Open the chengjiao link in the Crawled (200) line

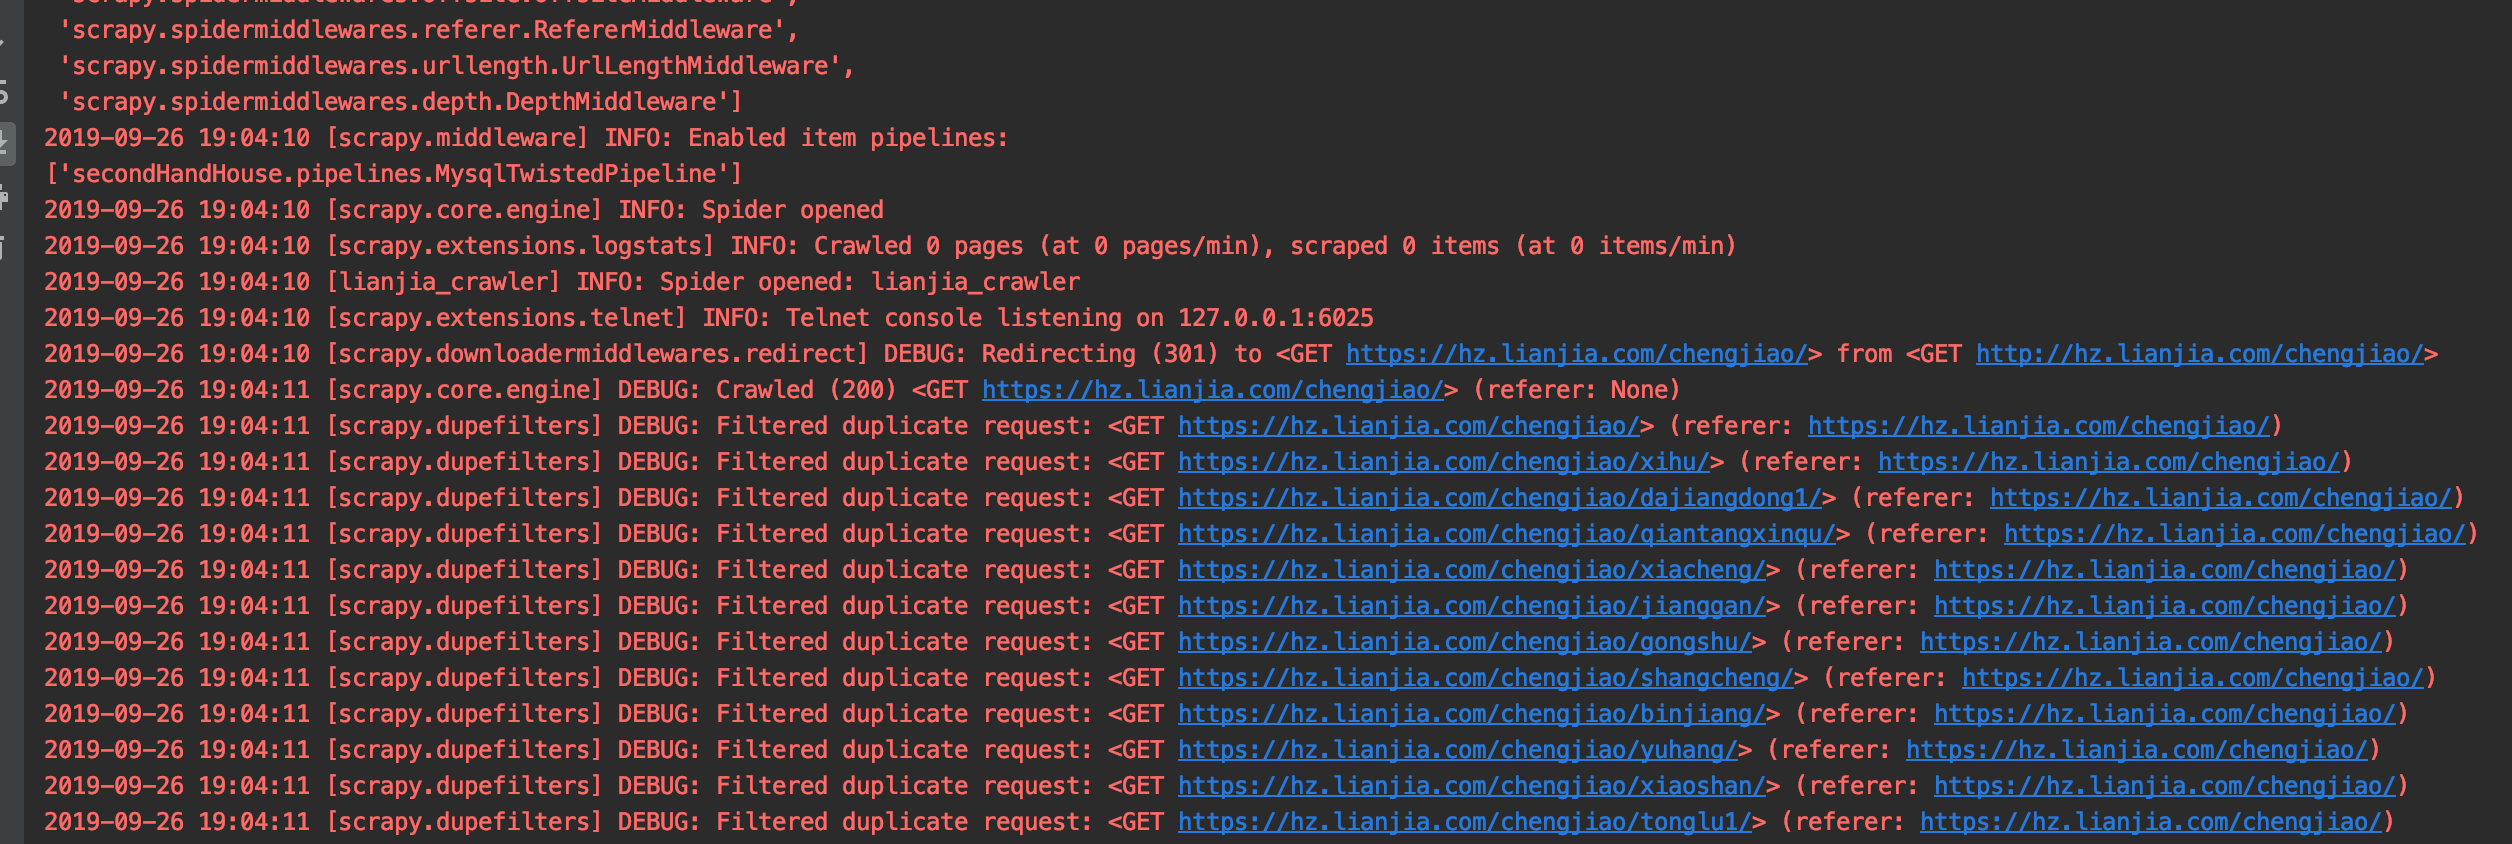click(1213, 390)
